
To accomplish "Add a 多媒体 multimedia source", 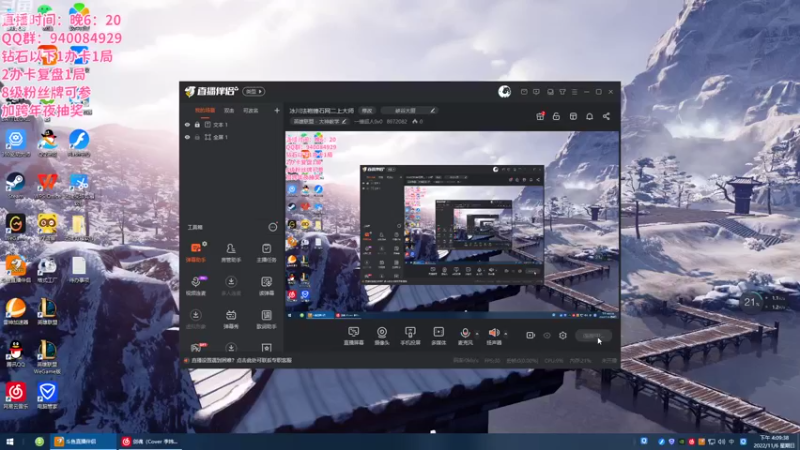I will pyautogui.click(x=438, y=336).
